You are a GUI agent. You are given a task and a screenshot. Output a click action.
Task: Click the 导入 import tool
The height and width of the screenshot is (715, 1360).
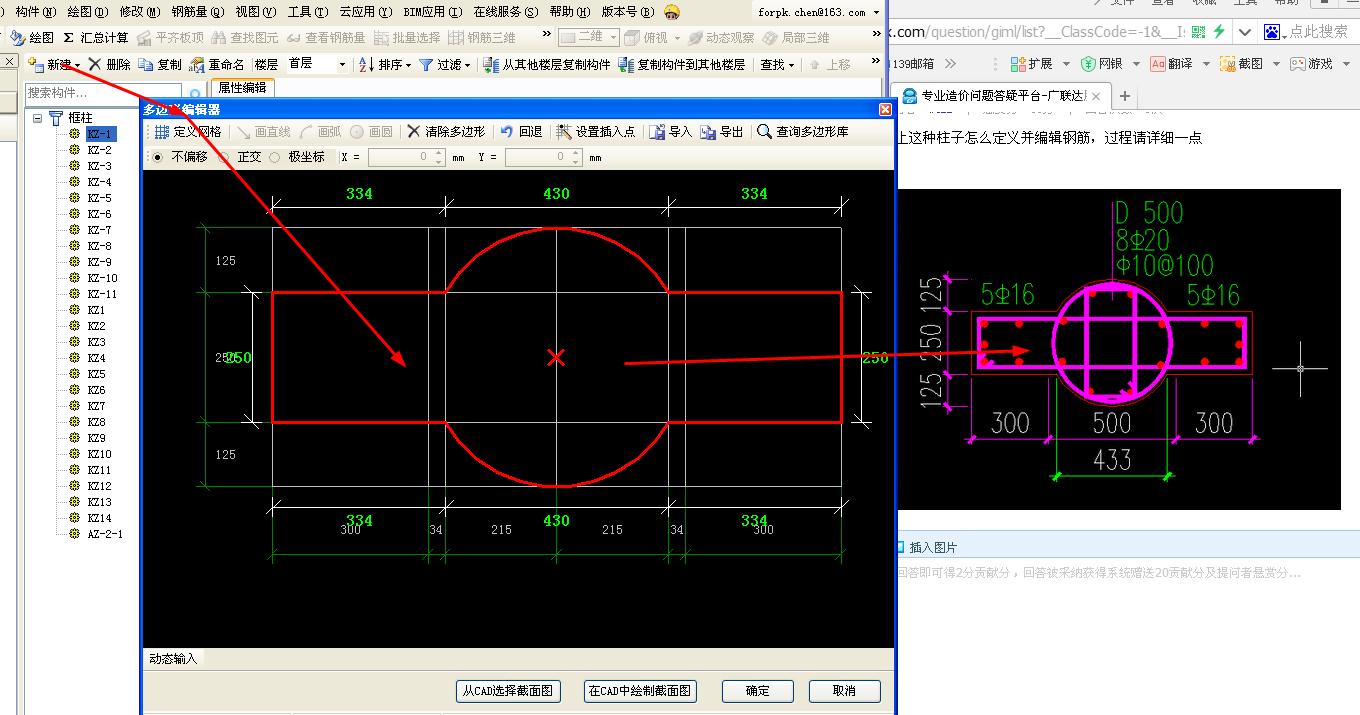coord(670,132)
